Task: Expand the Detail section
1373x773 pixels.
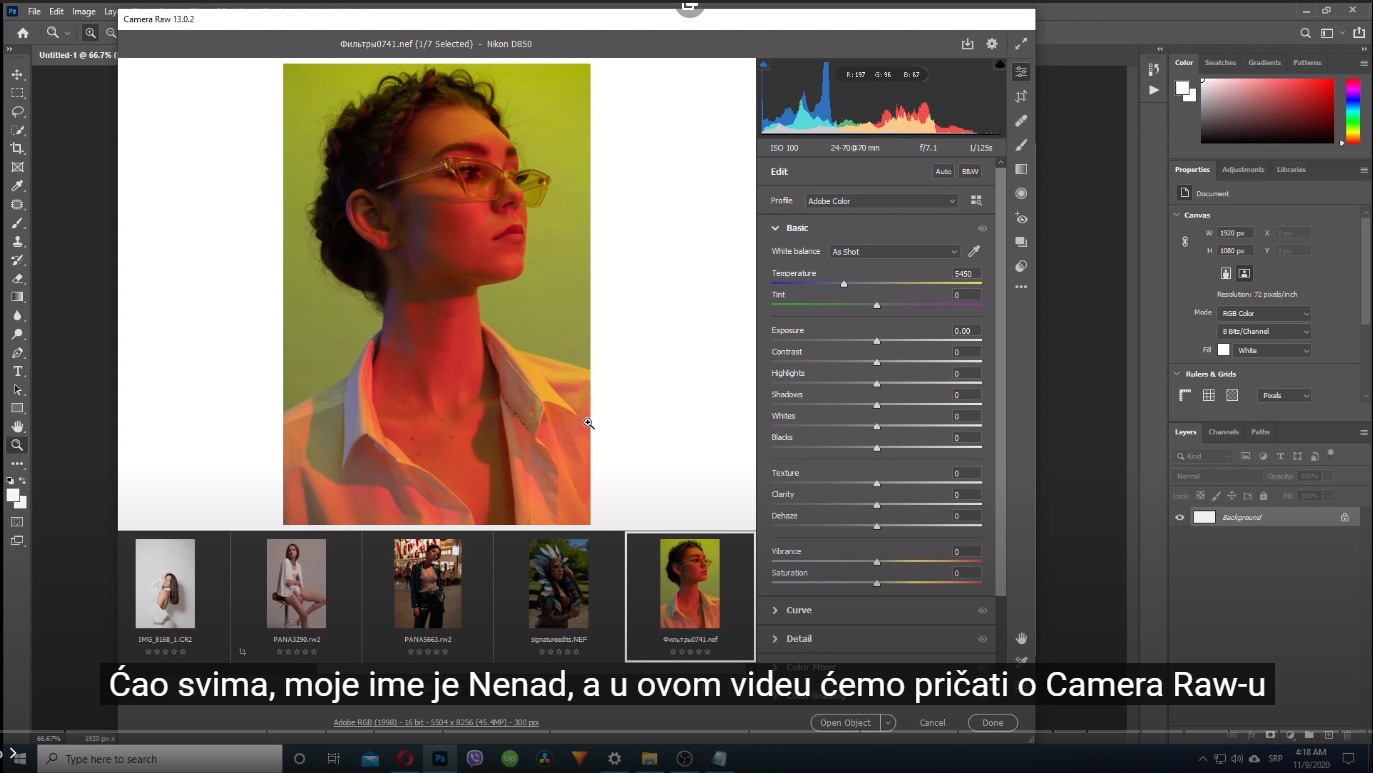Action: (775, 639)
